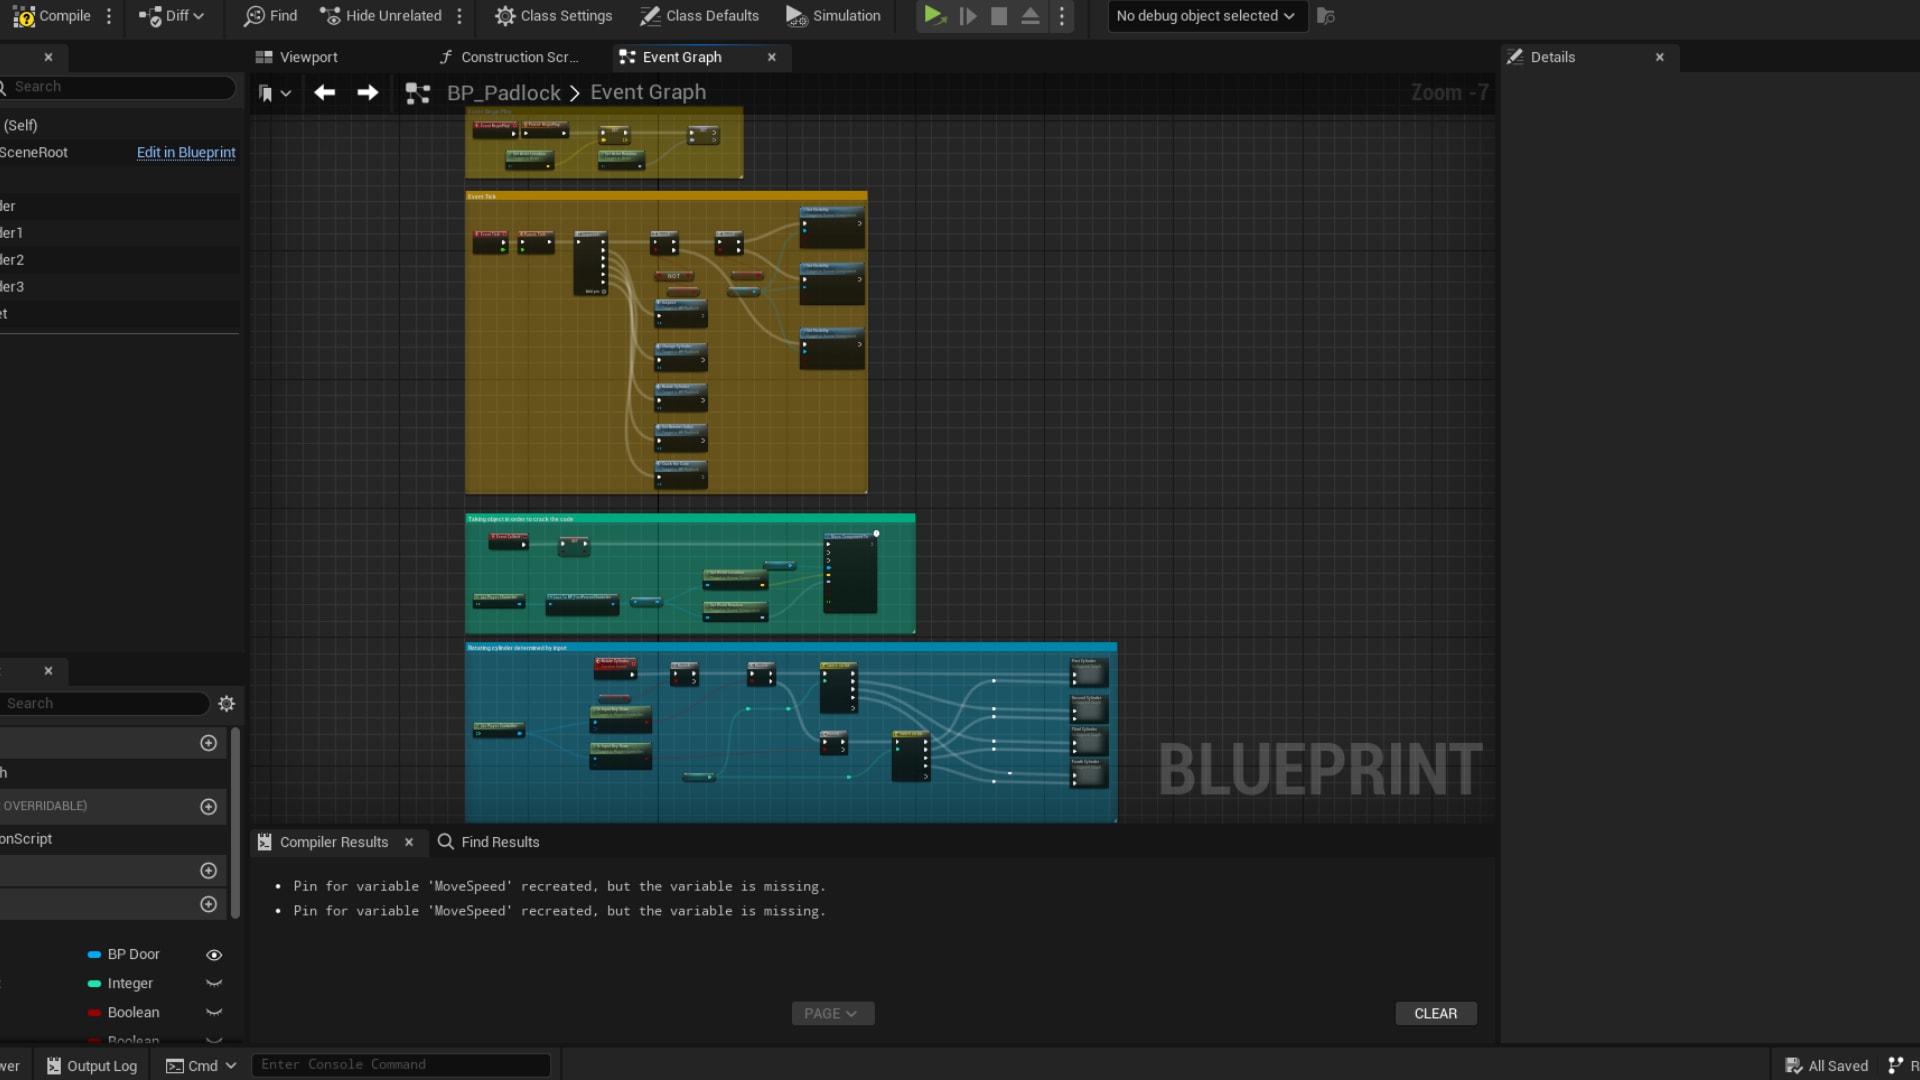This screenshot has width=1920, height=1080.
Task: Toggle visibility eye of BP Door variable
Action: click(214, 955)
